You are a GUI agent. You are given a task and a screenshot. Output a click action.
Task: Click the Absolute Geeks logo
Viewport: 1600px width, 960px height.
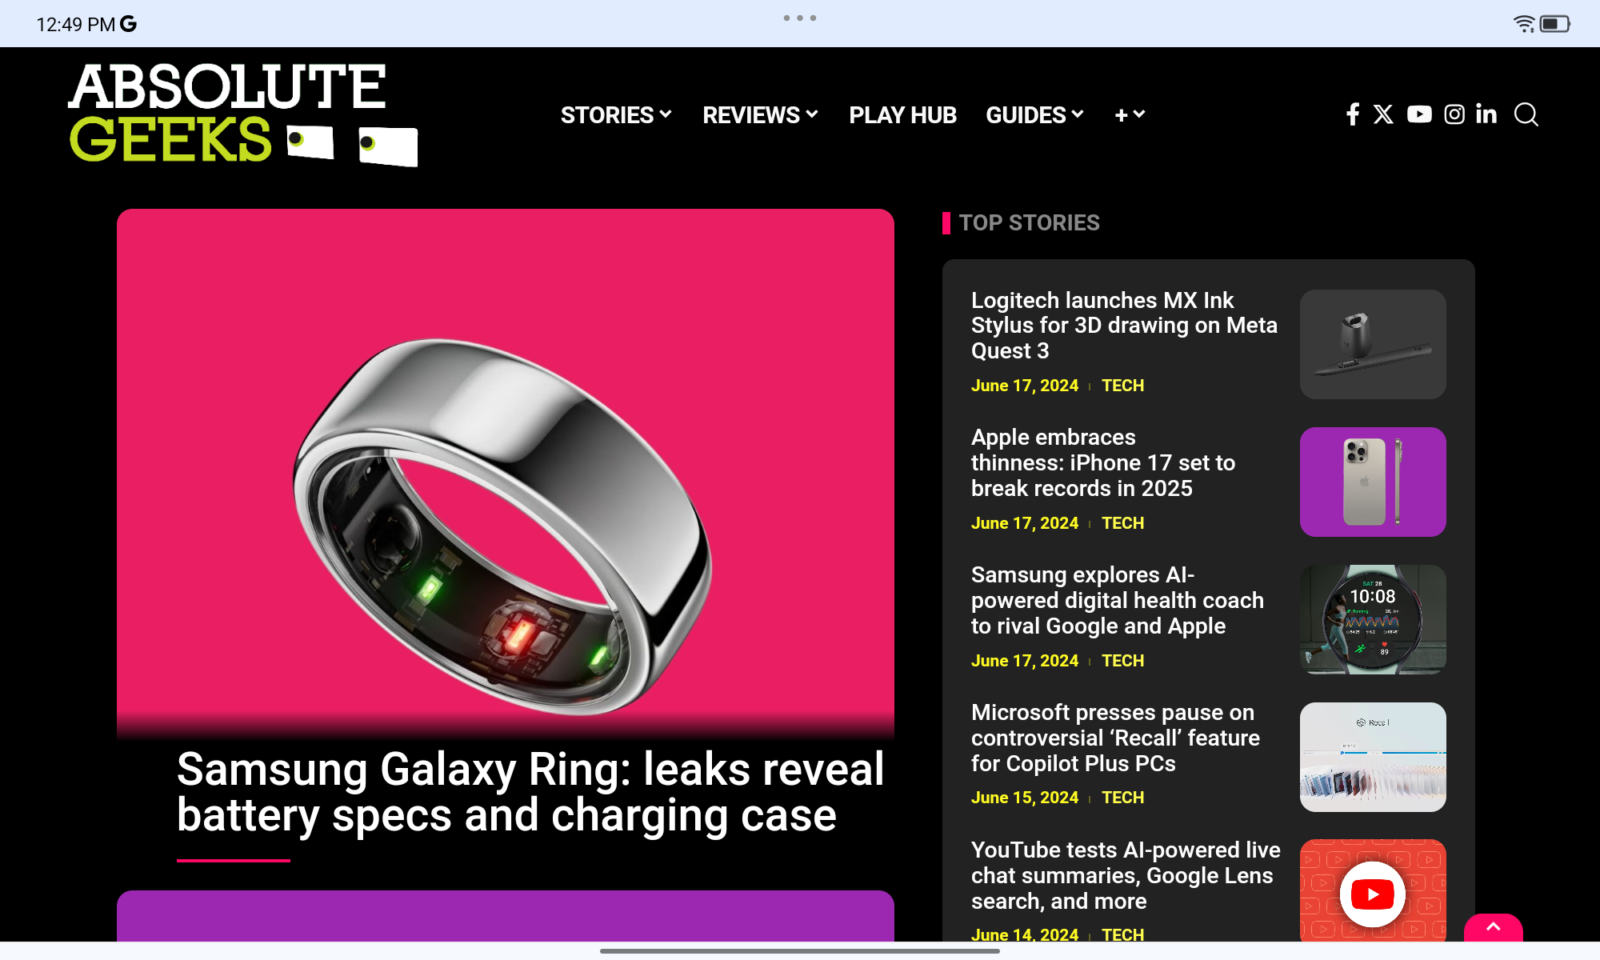[x=242, y=114]
